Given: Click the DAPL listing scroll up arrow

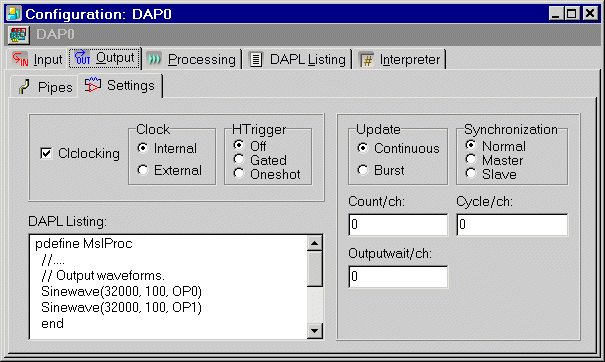Looking at the screenshot, I should click(x=314, y=243).
